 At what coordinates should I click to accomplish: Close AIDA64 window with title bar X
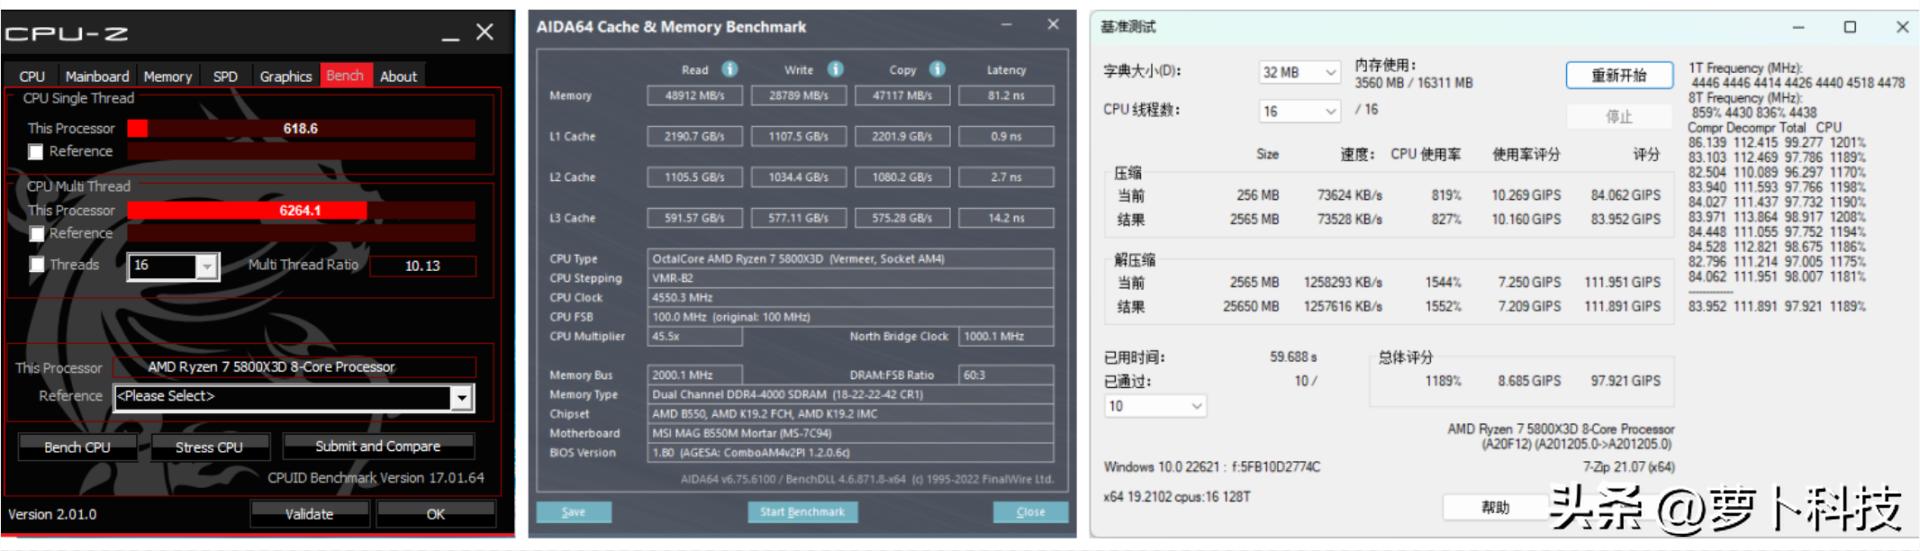pyautogui.click(x=1053, y=25)
